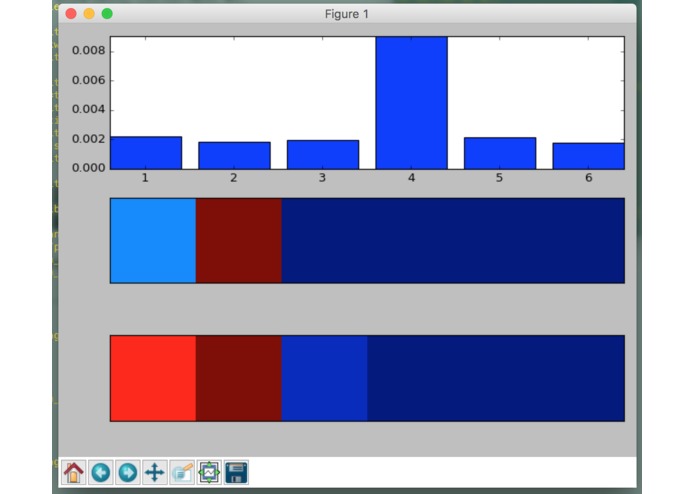Image resolution: width=695 pixels, height=494 pixels.
Task: Click the navy region of the bottom strip
Action: point(496,378)
